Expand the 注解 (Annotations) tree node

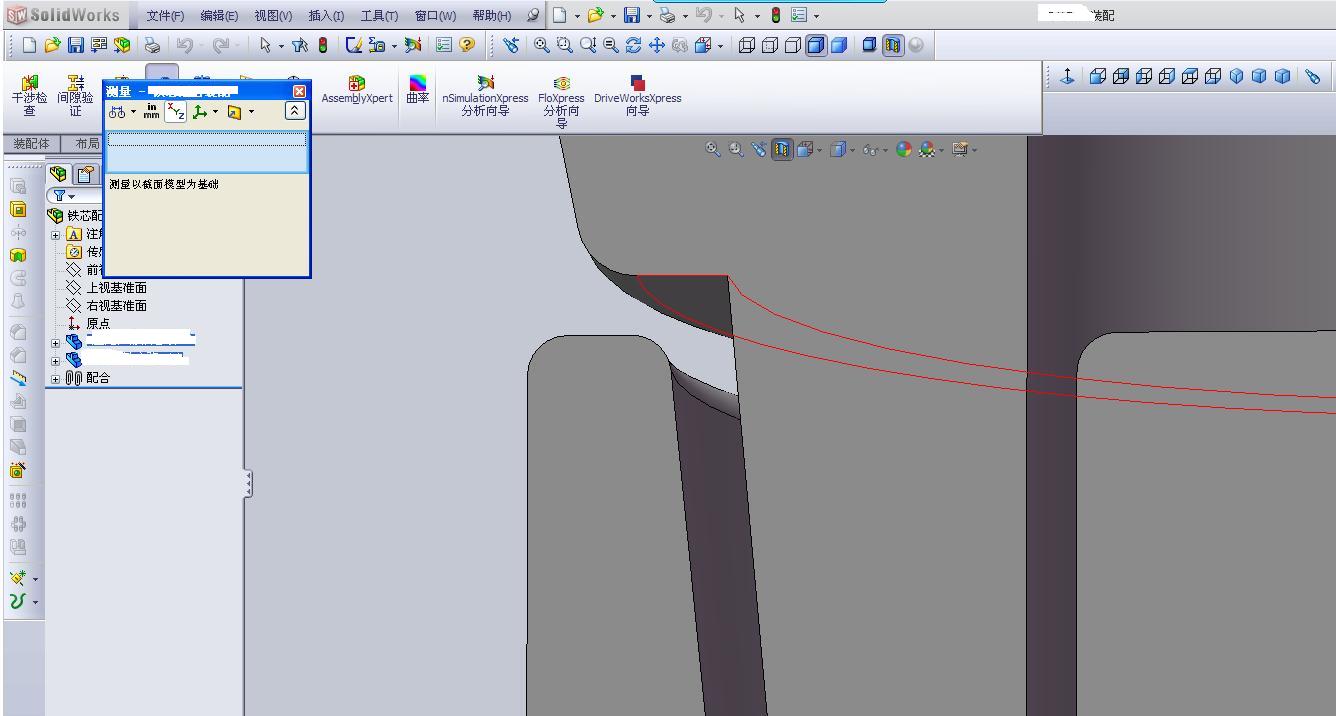click(56, 235)
